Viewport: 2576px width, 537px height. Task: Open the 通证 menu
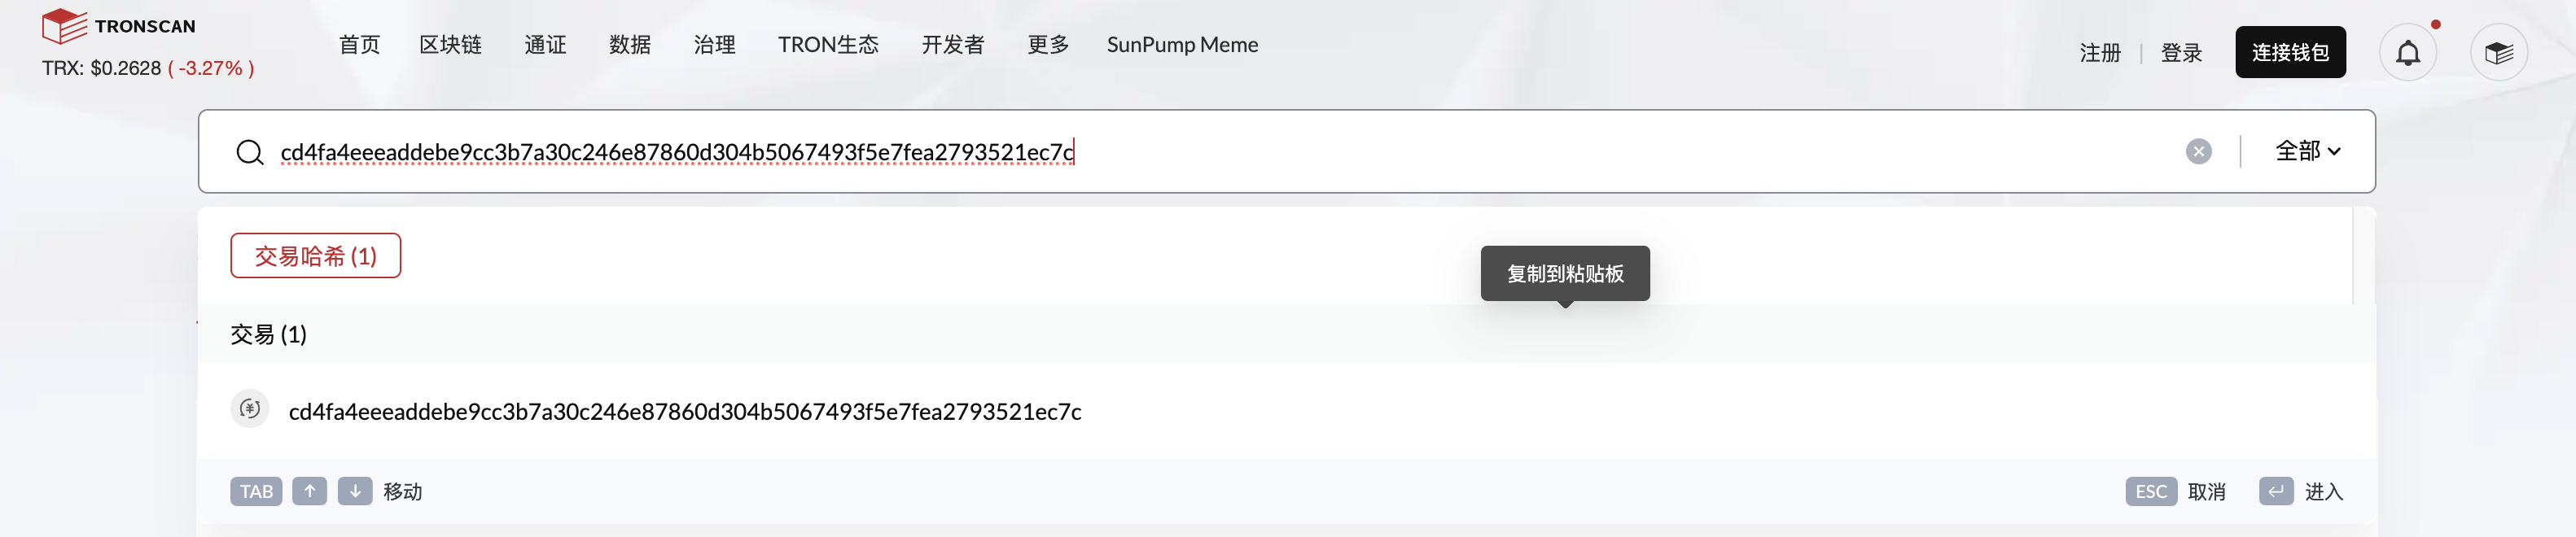[546, 45]
